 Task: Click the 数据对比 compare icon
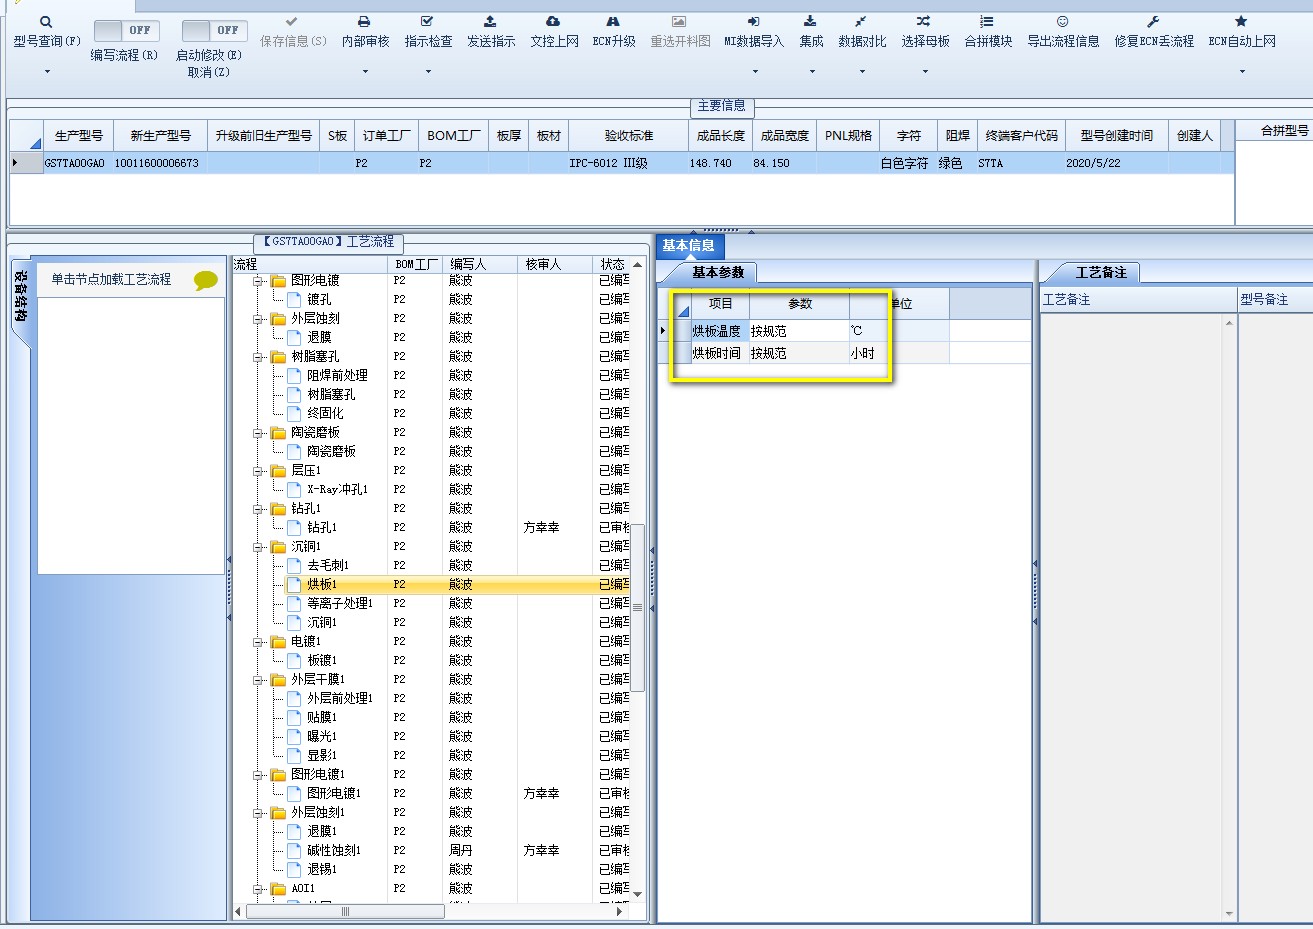pyautogui.click(x=861, y=21)
